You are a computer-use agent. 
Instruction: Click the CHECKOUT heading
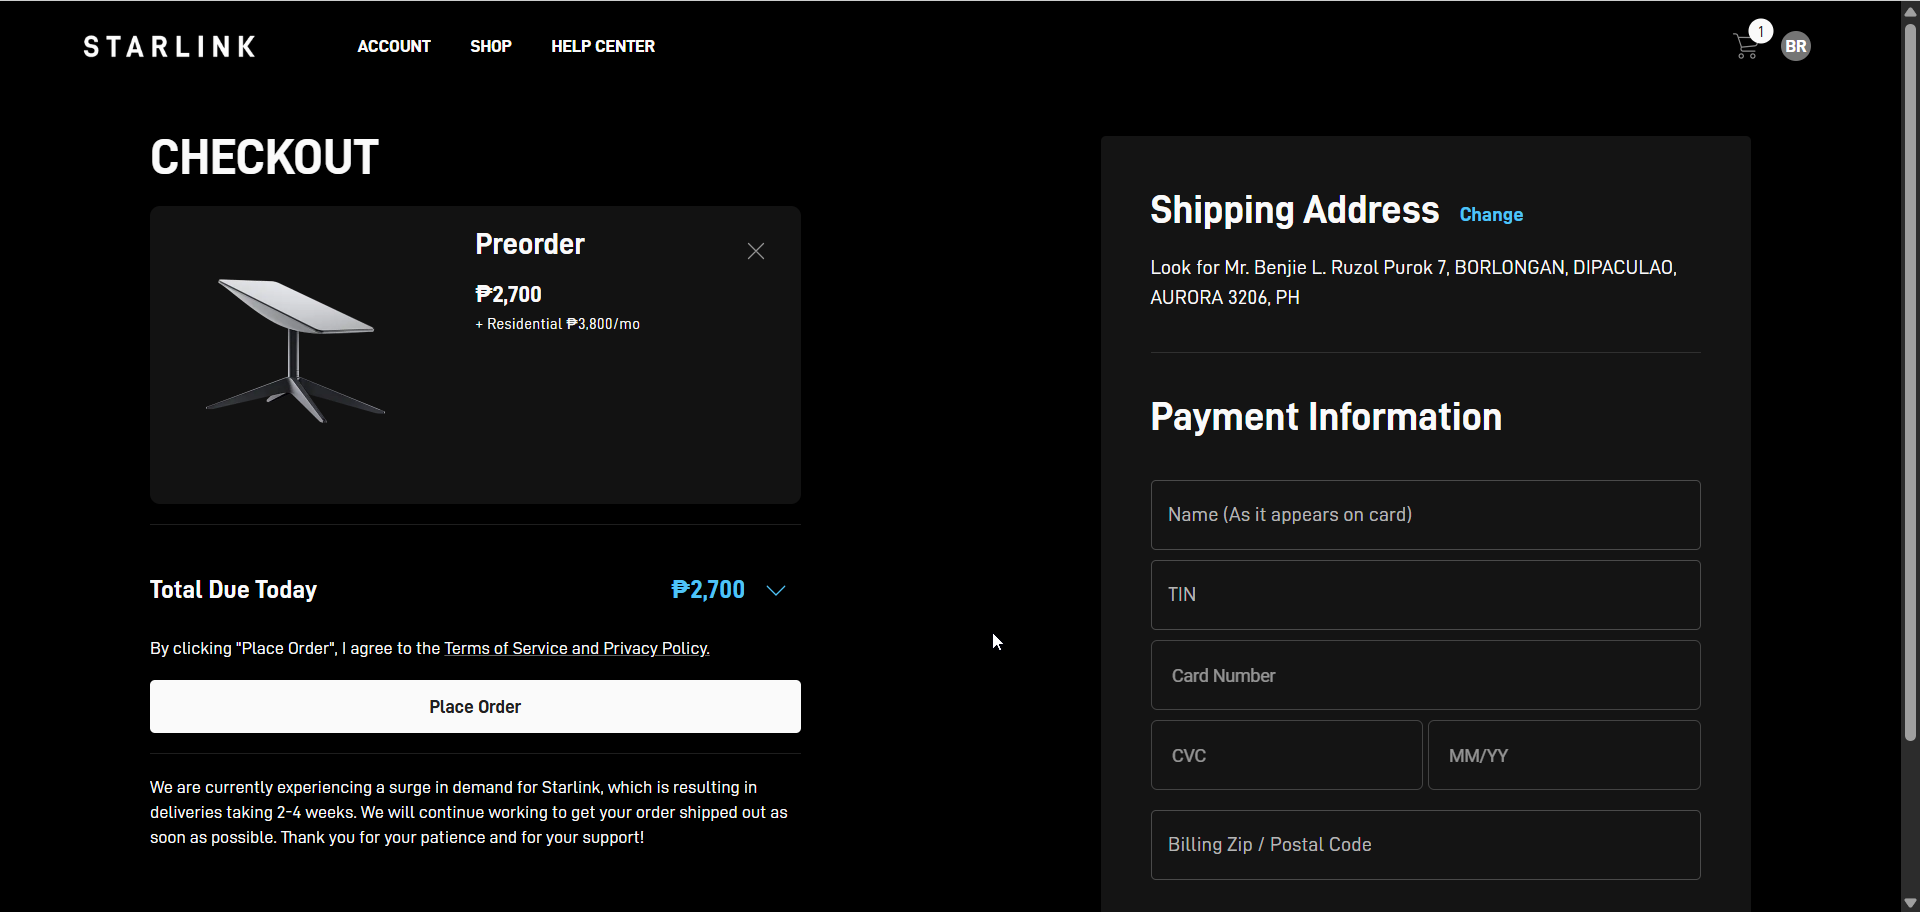pyautogui.click(x=264, y=157)
